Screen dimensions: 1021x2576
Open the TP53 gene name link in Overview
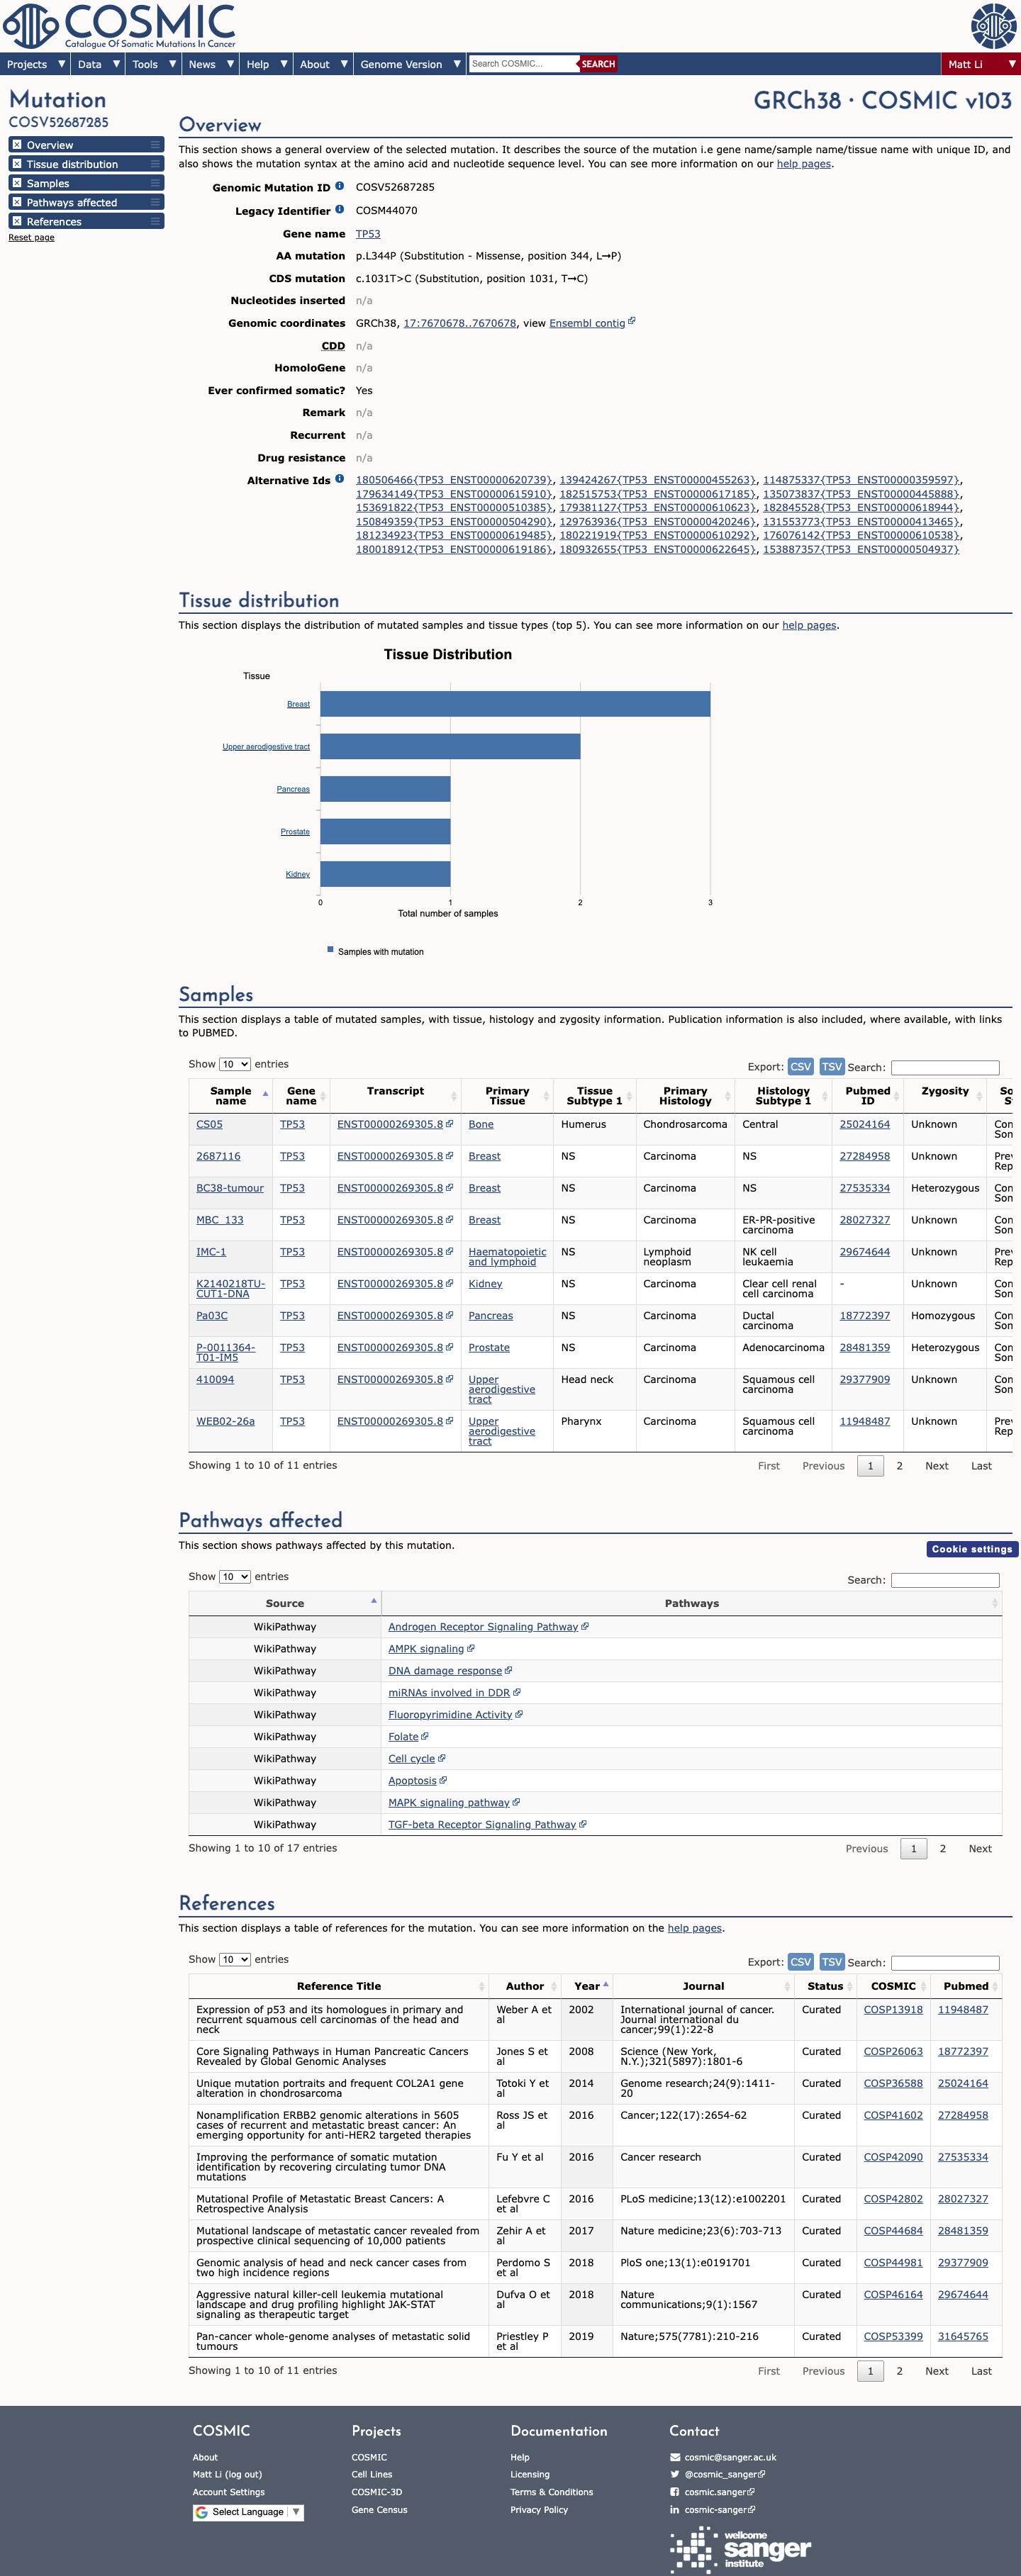coord(368,233)
